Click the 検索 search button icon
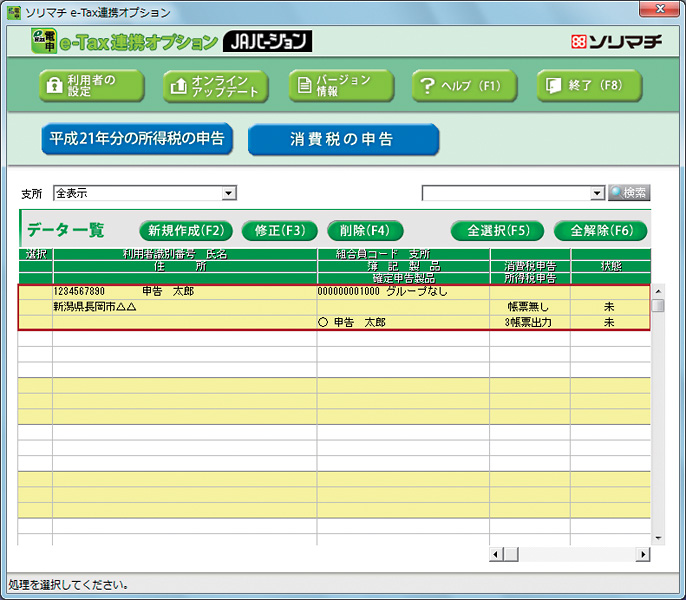686x600 pixels. coord(616,192)
